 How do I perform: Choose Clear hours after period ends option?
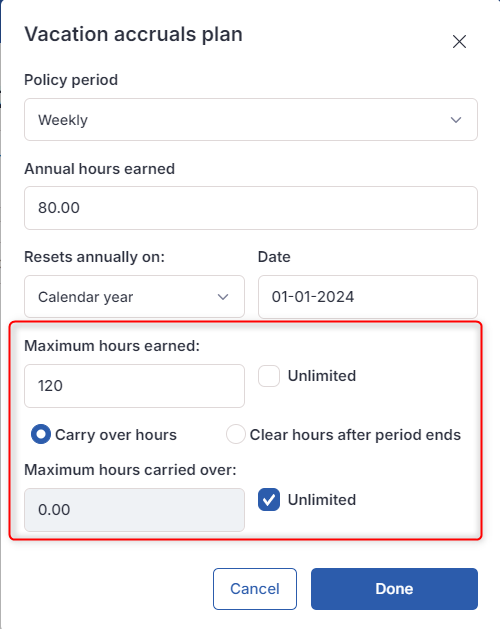pos(236,434)
